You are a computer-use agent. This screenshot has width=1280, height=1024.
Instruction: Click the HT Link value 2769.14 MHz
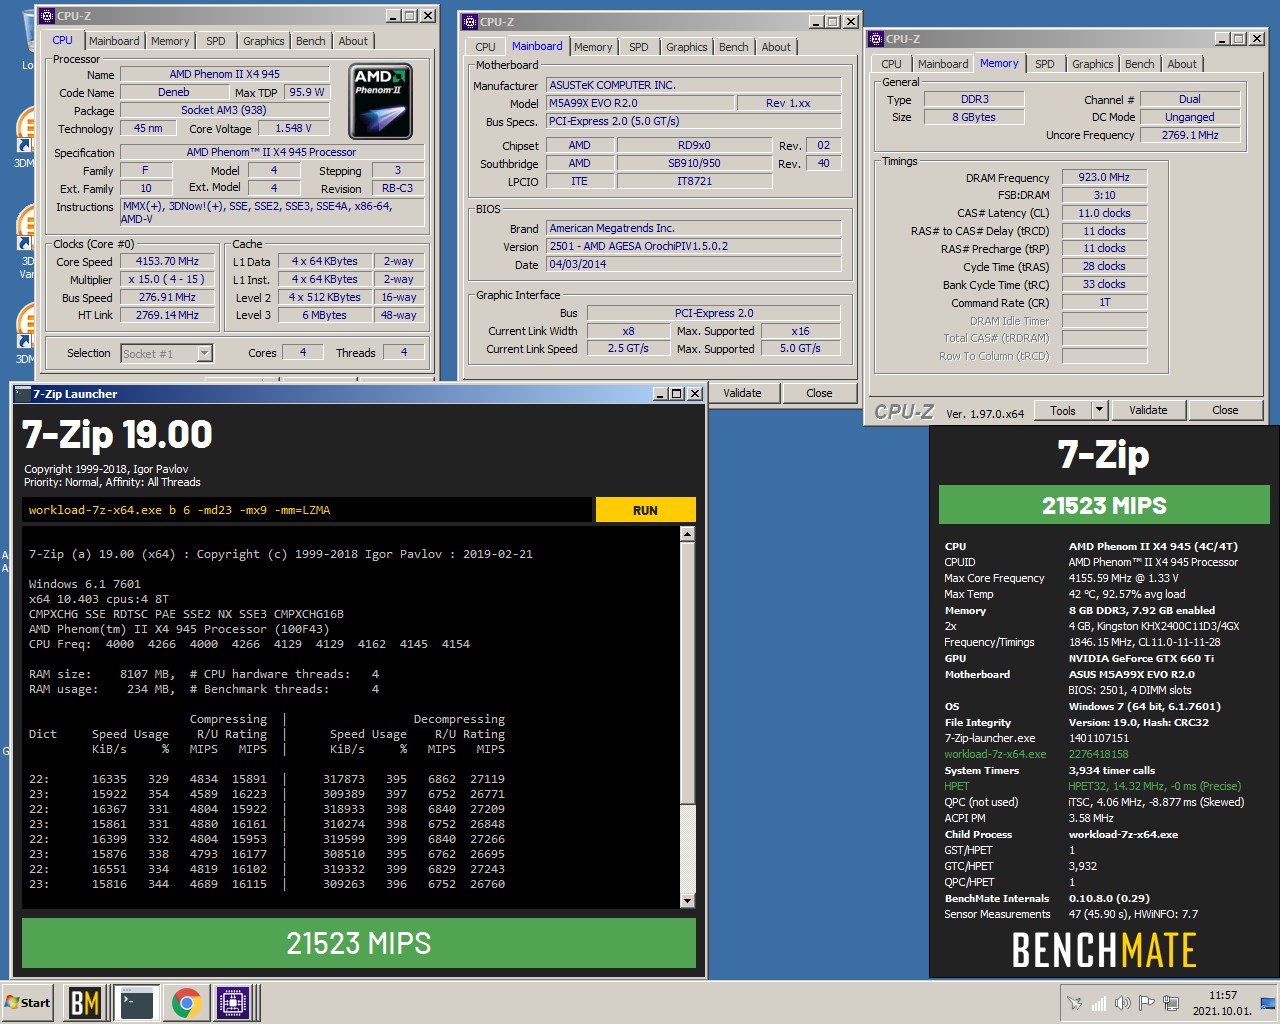tap(167, 315)
